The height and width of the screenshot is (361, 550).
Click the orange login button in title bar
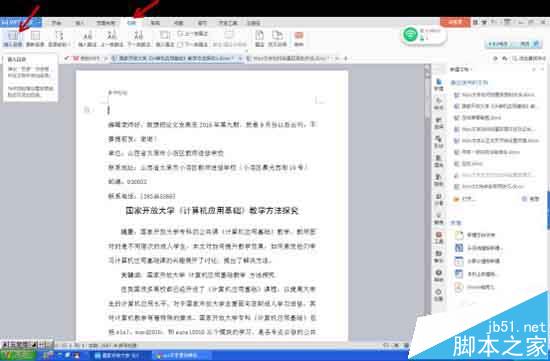(455, 22)
